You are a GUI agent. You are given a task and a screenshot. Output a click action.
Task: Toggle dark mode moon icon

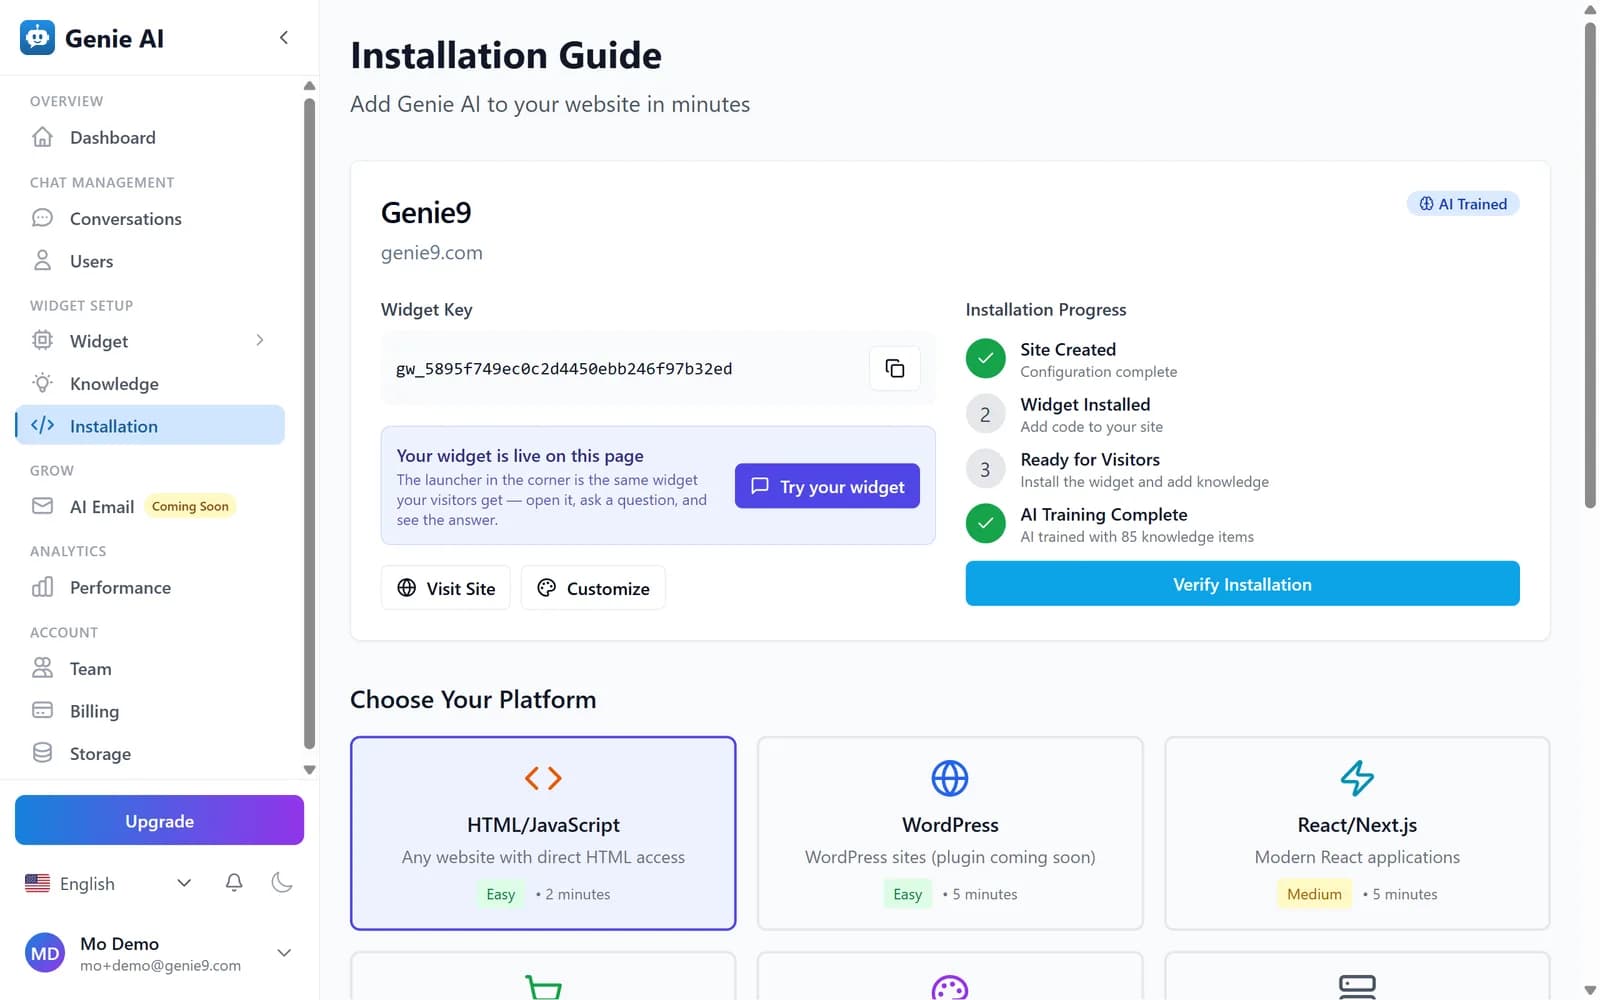tap(282, 883)
